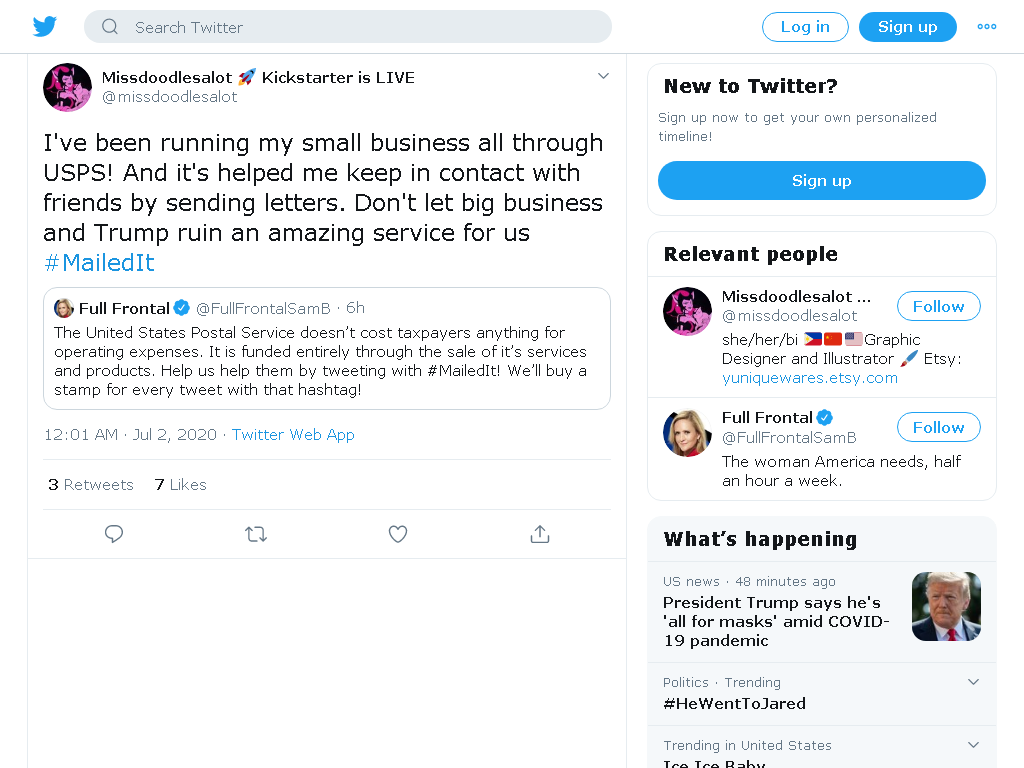The height and width of the screenshot is (768, 1024).
Task: Click the share tweet upload icon
Action: (x=540, y=534)
